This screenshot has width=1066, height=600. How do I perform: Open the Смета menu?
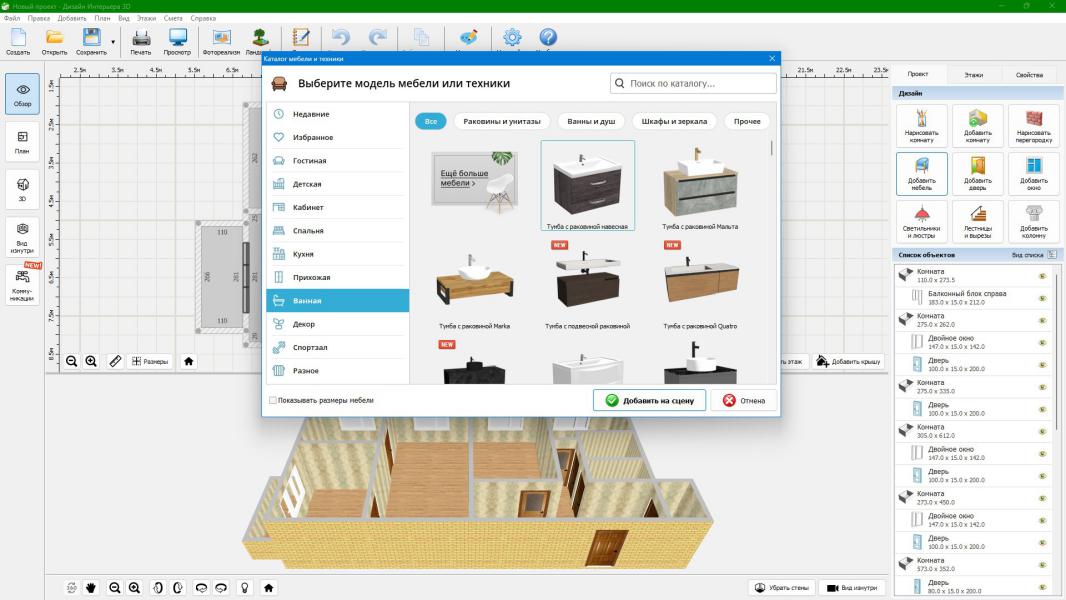(171, 18)
